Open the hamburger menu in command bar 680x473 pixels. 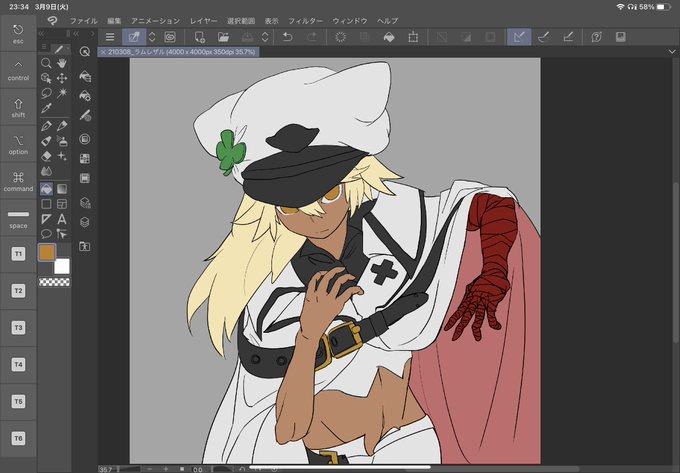click(110, 37)
